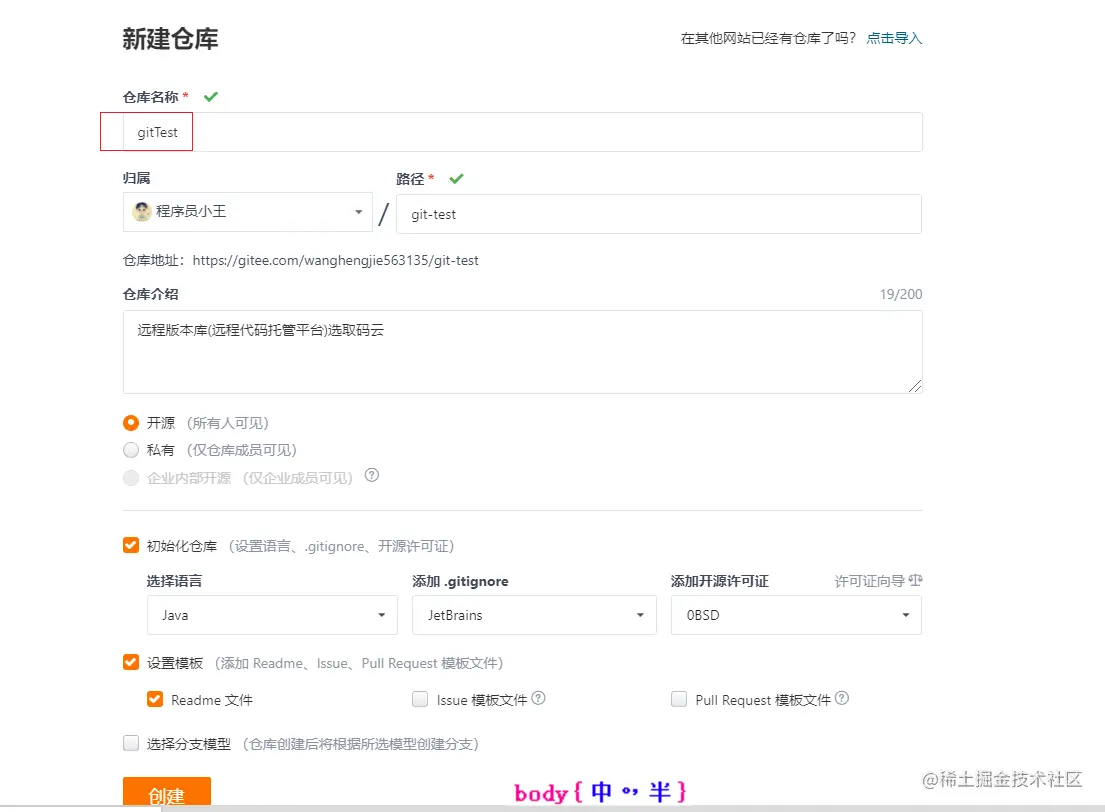Click the textarea resize handle of 仓库介绍
The image size is (1105, 812).
click(x=915, y=386)
